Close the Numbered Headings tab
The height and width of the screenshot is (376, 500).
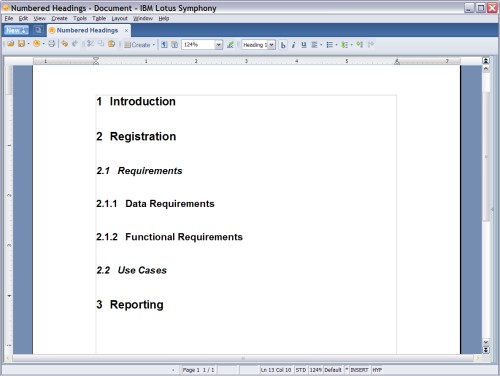(x=126, y=30)
